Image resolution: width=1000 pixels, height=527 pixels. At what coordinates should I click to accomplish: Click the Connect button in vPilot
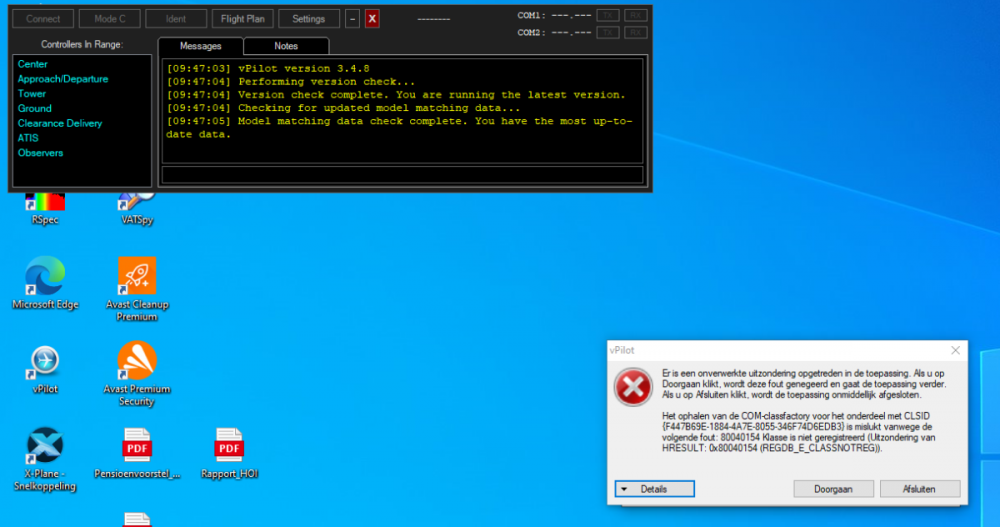[43, 19]
